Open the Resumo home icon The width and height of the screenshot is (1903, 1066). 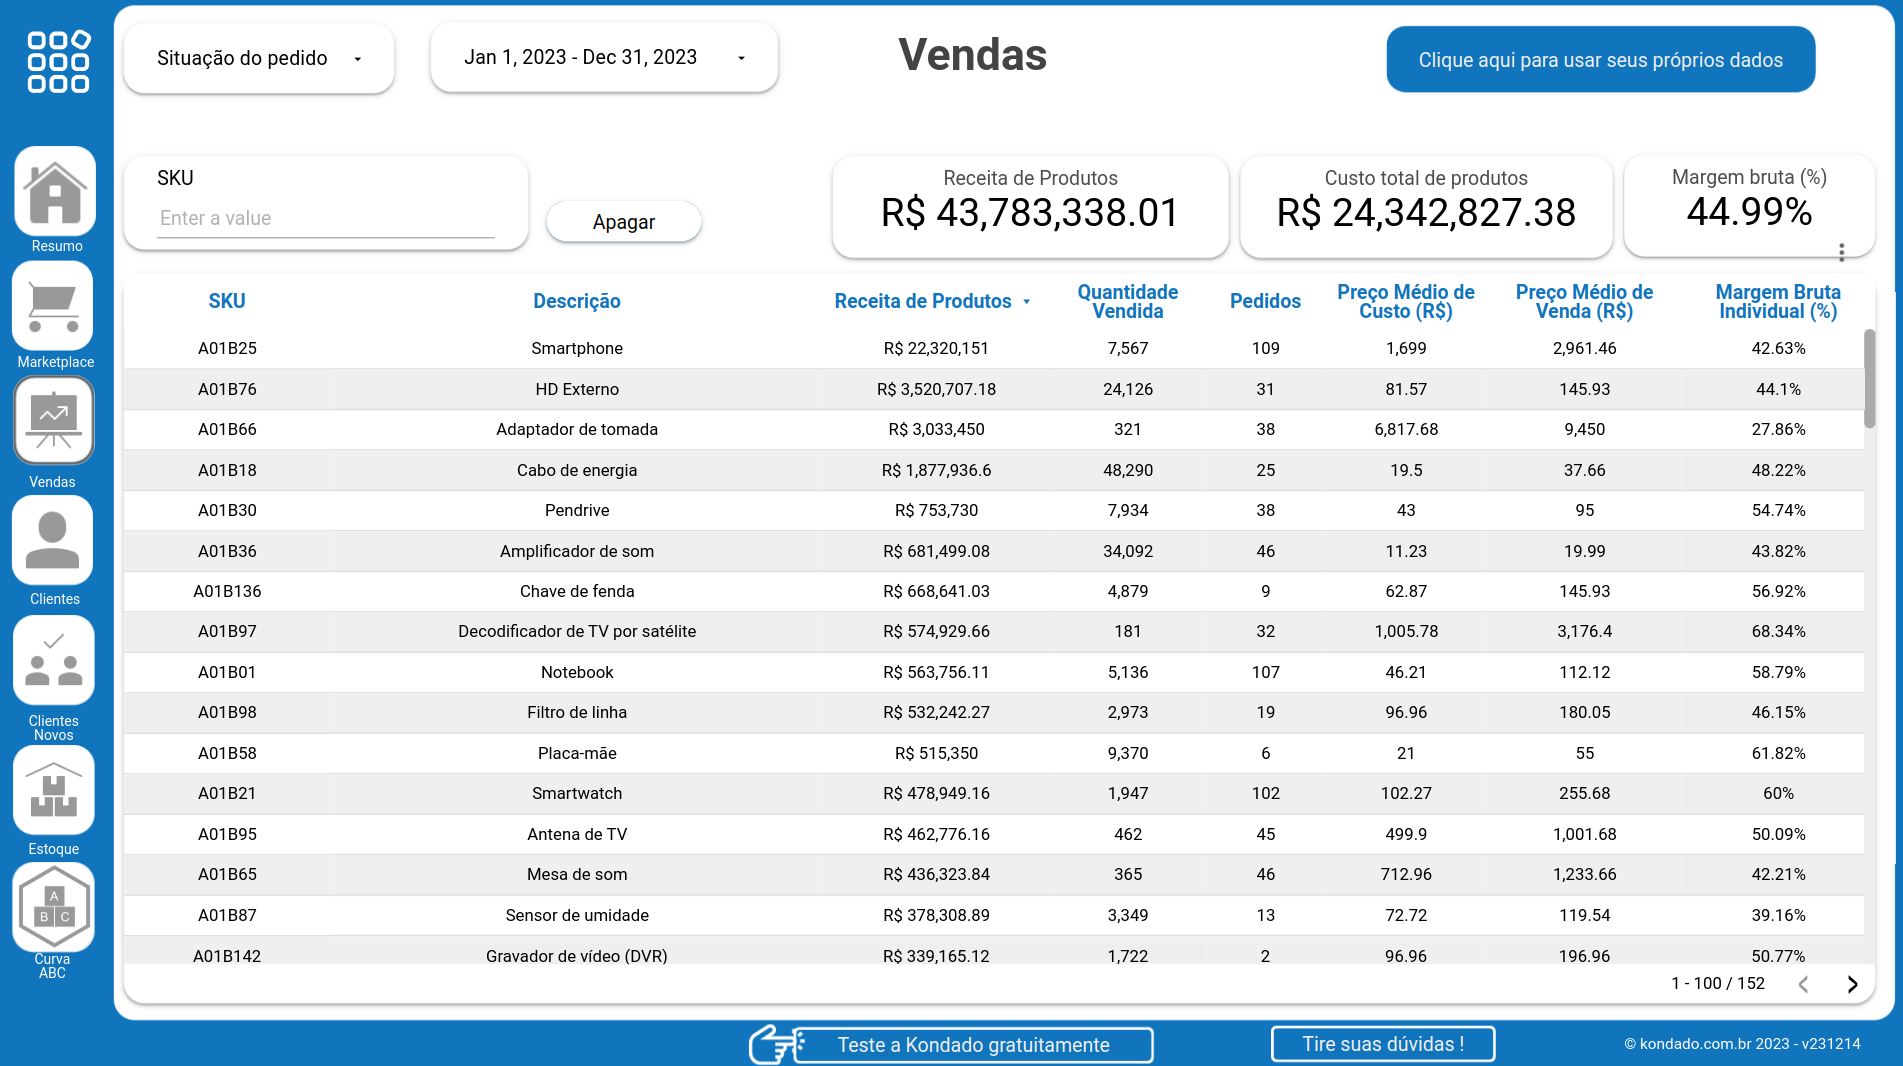tap(55, 192)
